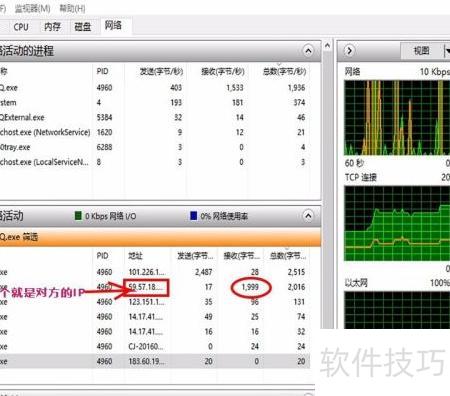The image size is (450, 396).
Task: Switch to the 内存 memory tab
Action: tap(52, 27)
